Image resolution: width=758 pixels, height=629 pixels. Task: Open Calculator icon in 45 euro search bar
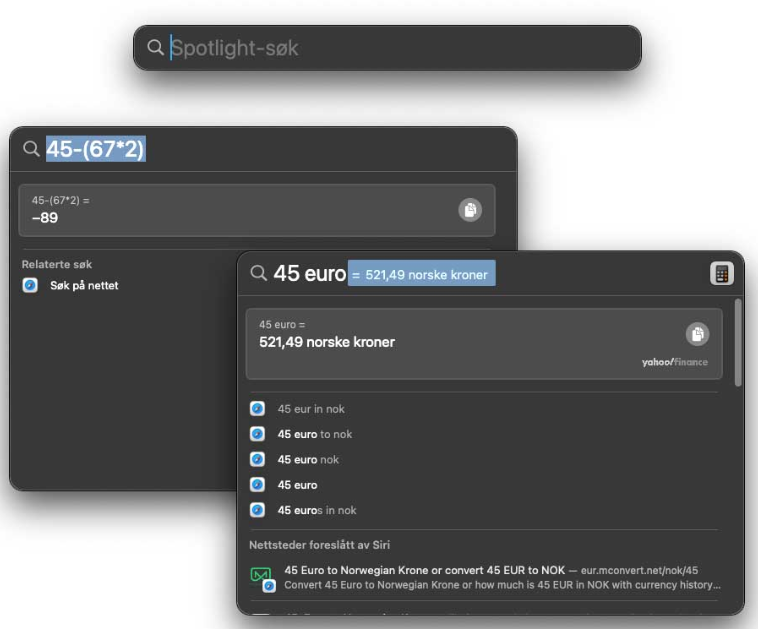721,274
